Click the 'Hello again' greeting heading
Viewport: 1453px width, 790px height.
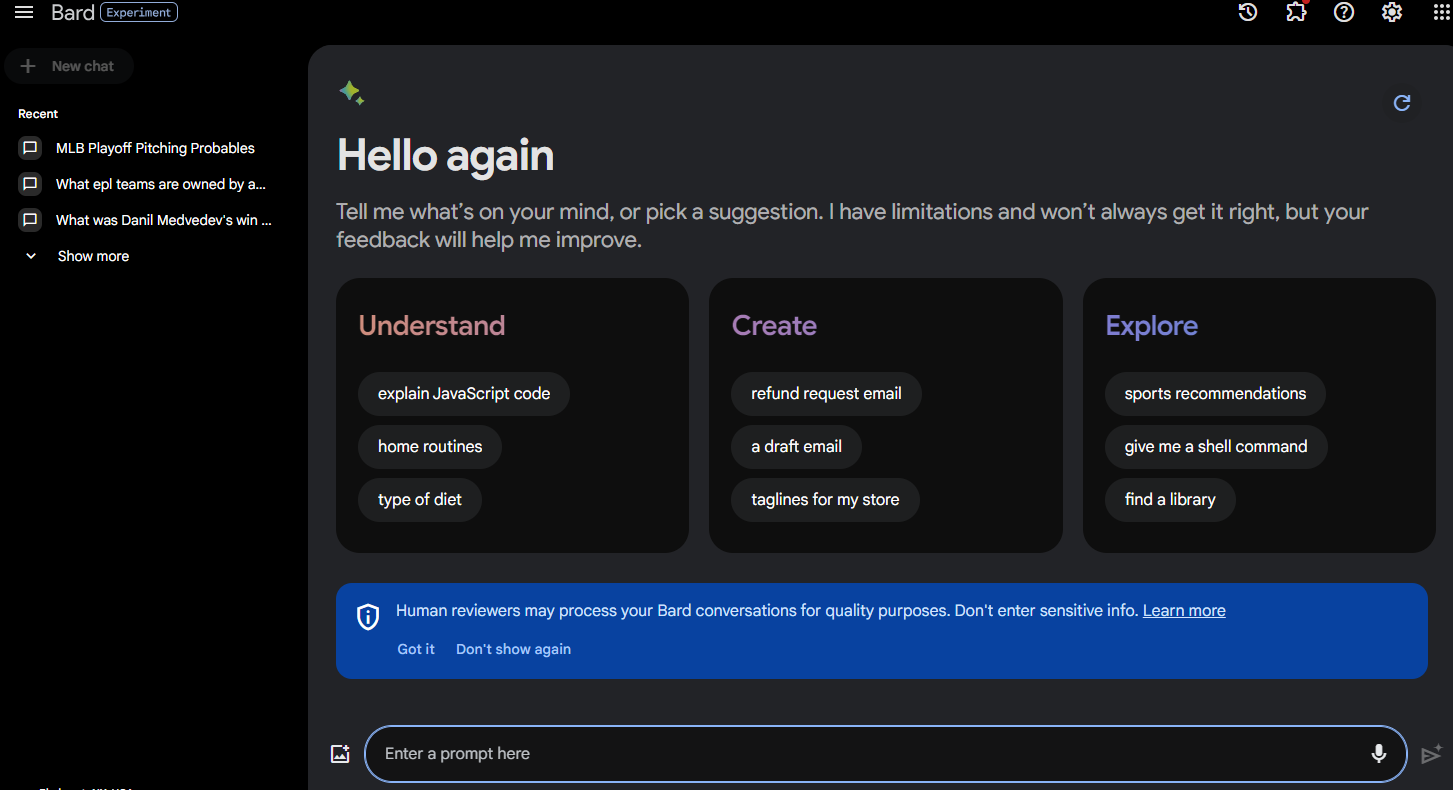[446, 156]
